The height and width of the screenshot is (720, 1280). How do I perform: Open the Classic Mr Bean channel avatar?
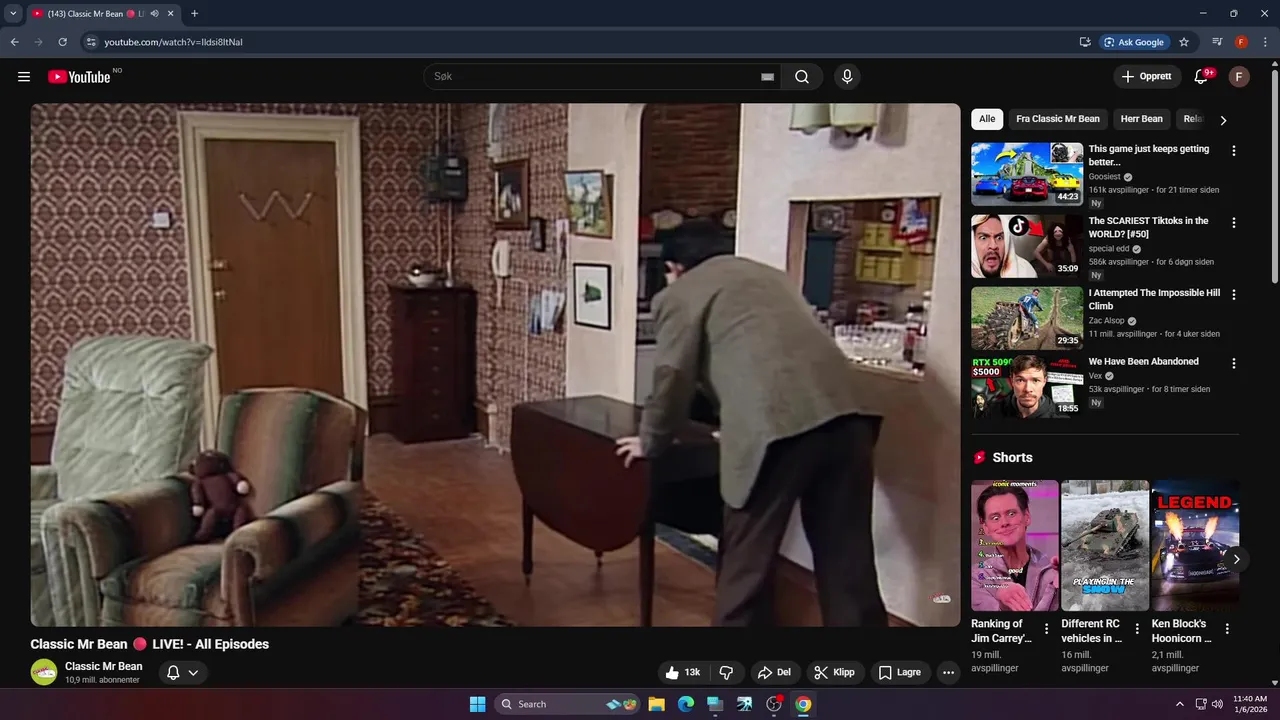pos(44,672)
